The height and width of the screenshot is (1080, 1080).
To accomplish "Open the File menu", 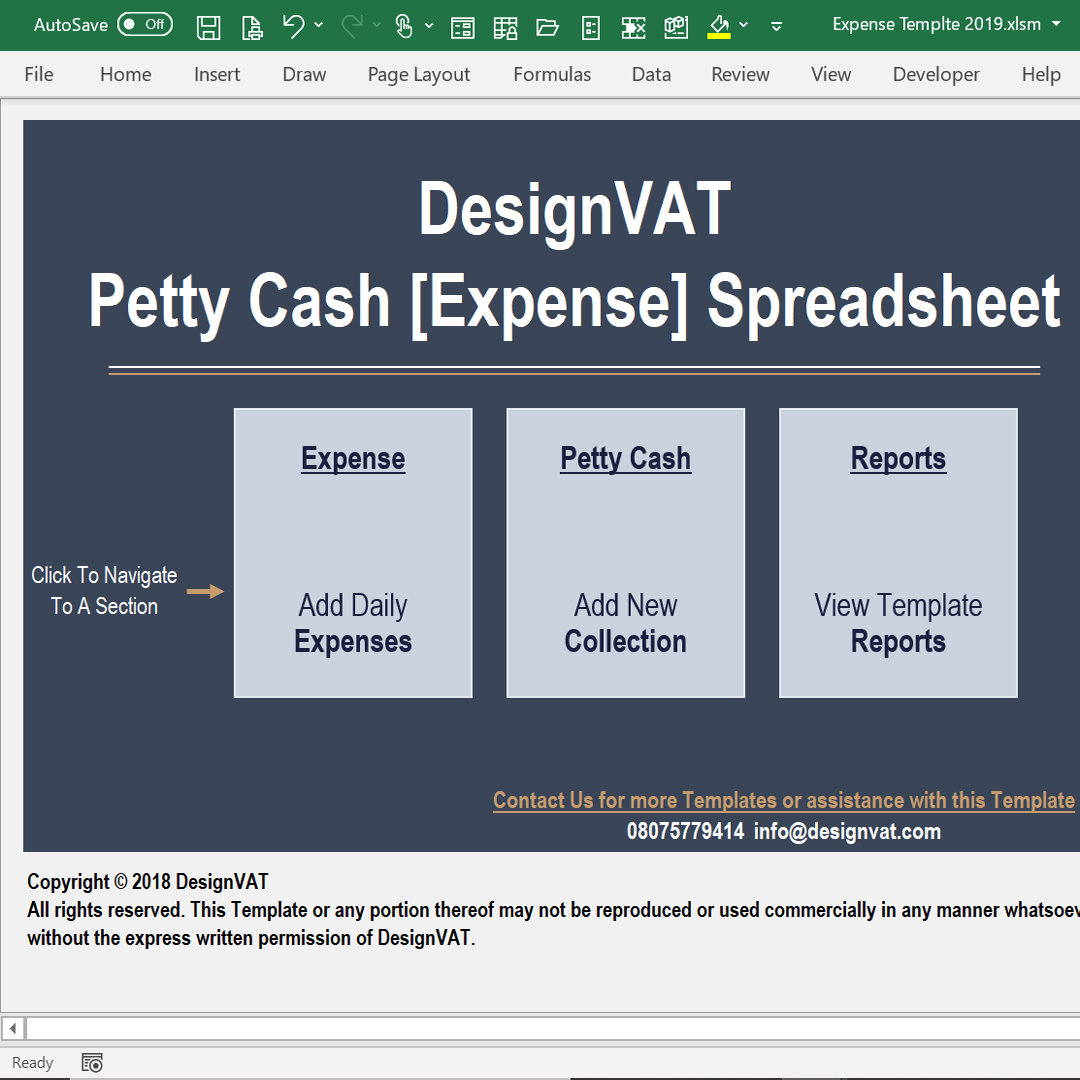I will [39, 75].
